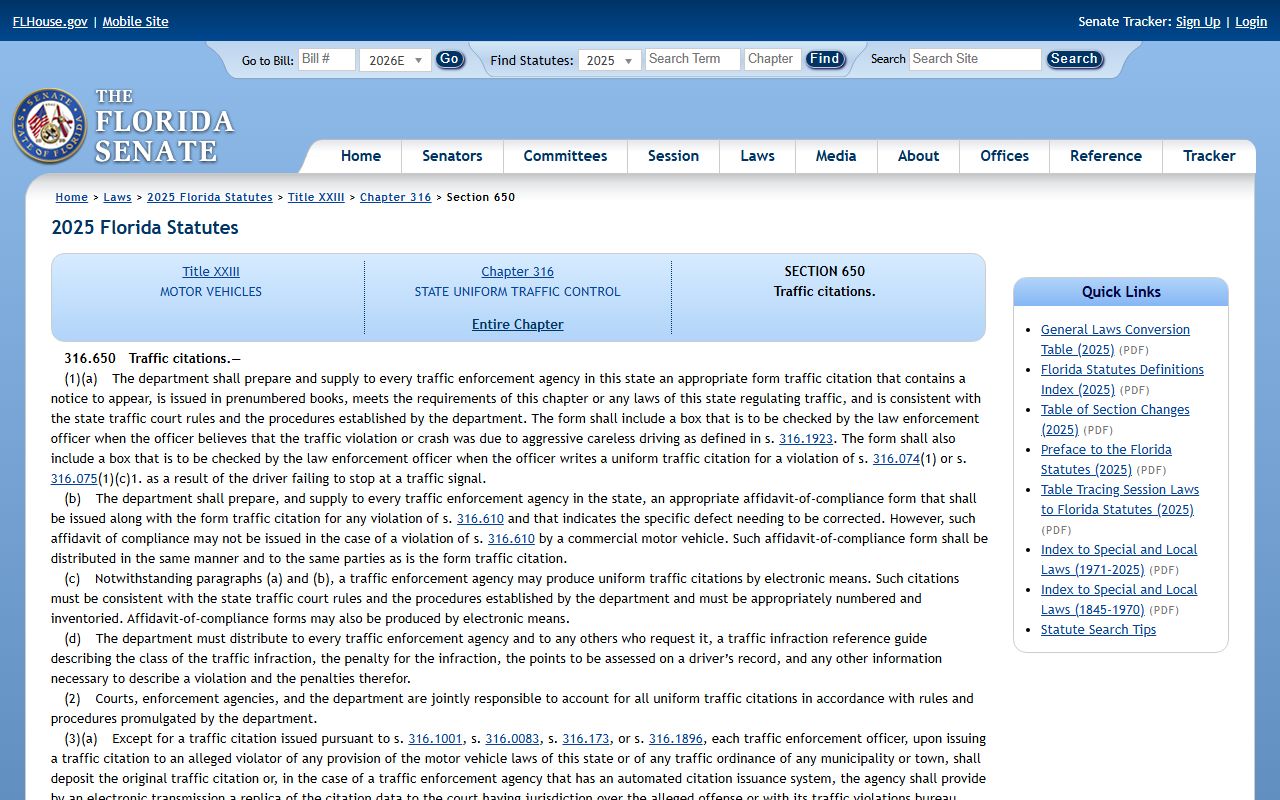The height and width of the screenshot is (800, 1280).
Task: Click the Chapter 316 breadcrumb link
Action: click(x=396, y=197)
